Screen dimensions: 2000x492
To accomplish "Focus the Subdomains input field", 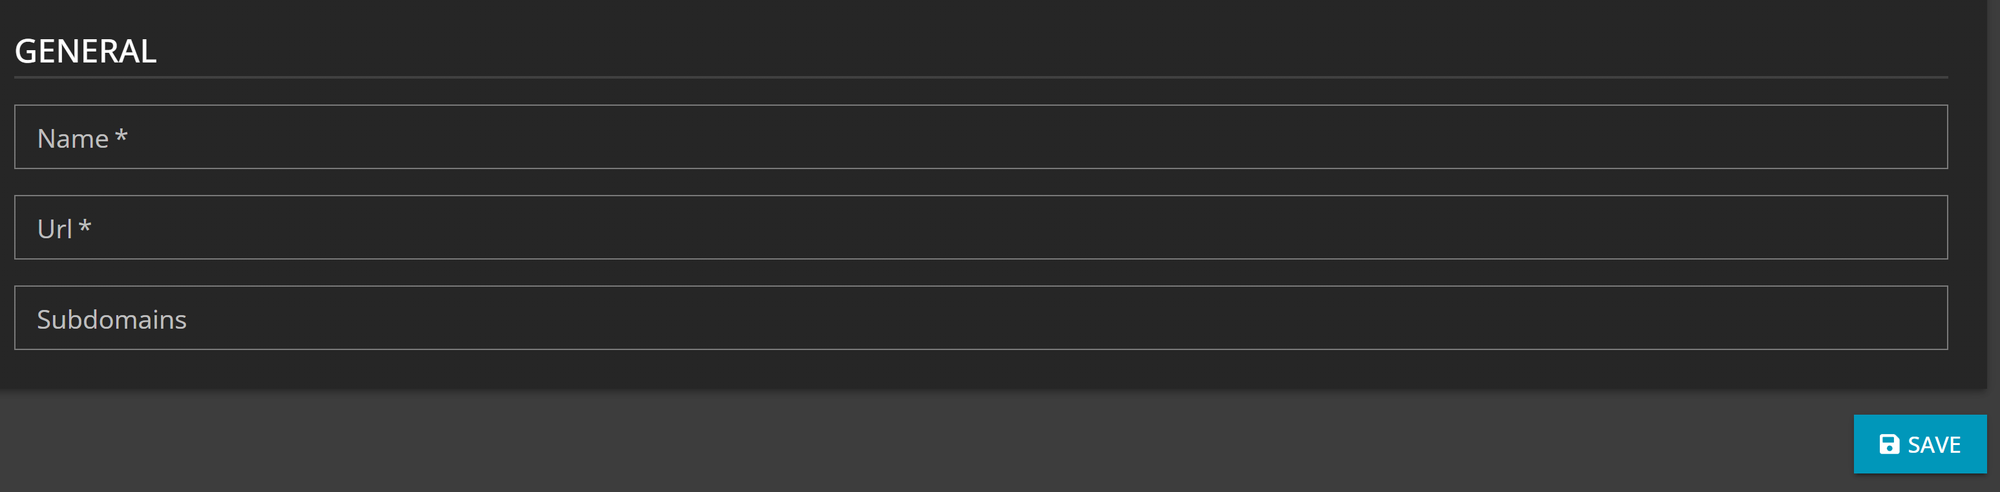I will (x=981, y=318).
